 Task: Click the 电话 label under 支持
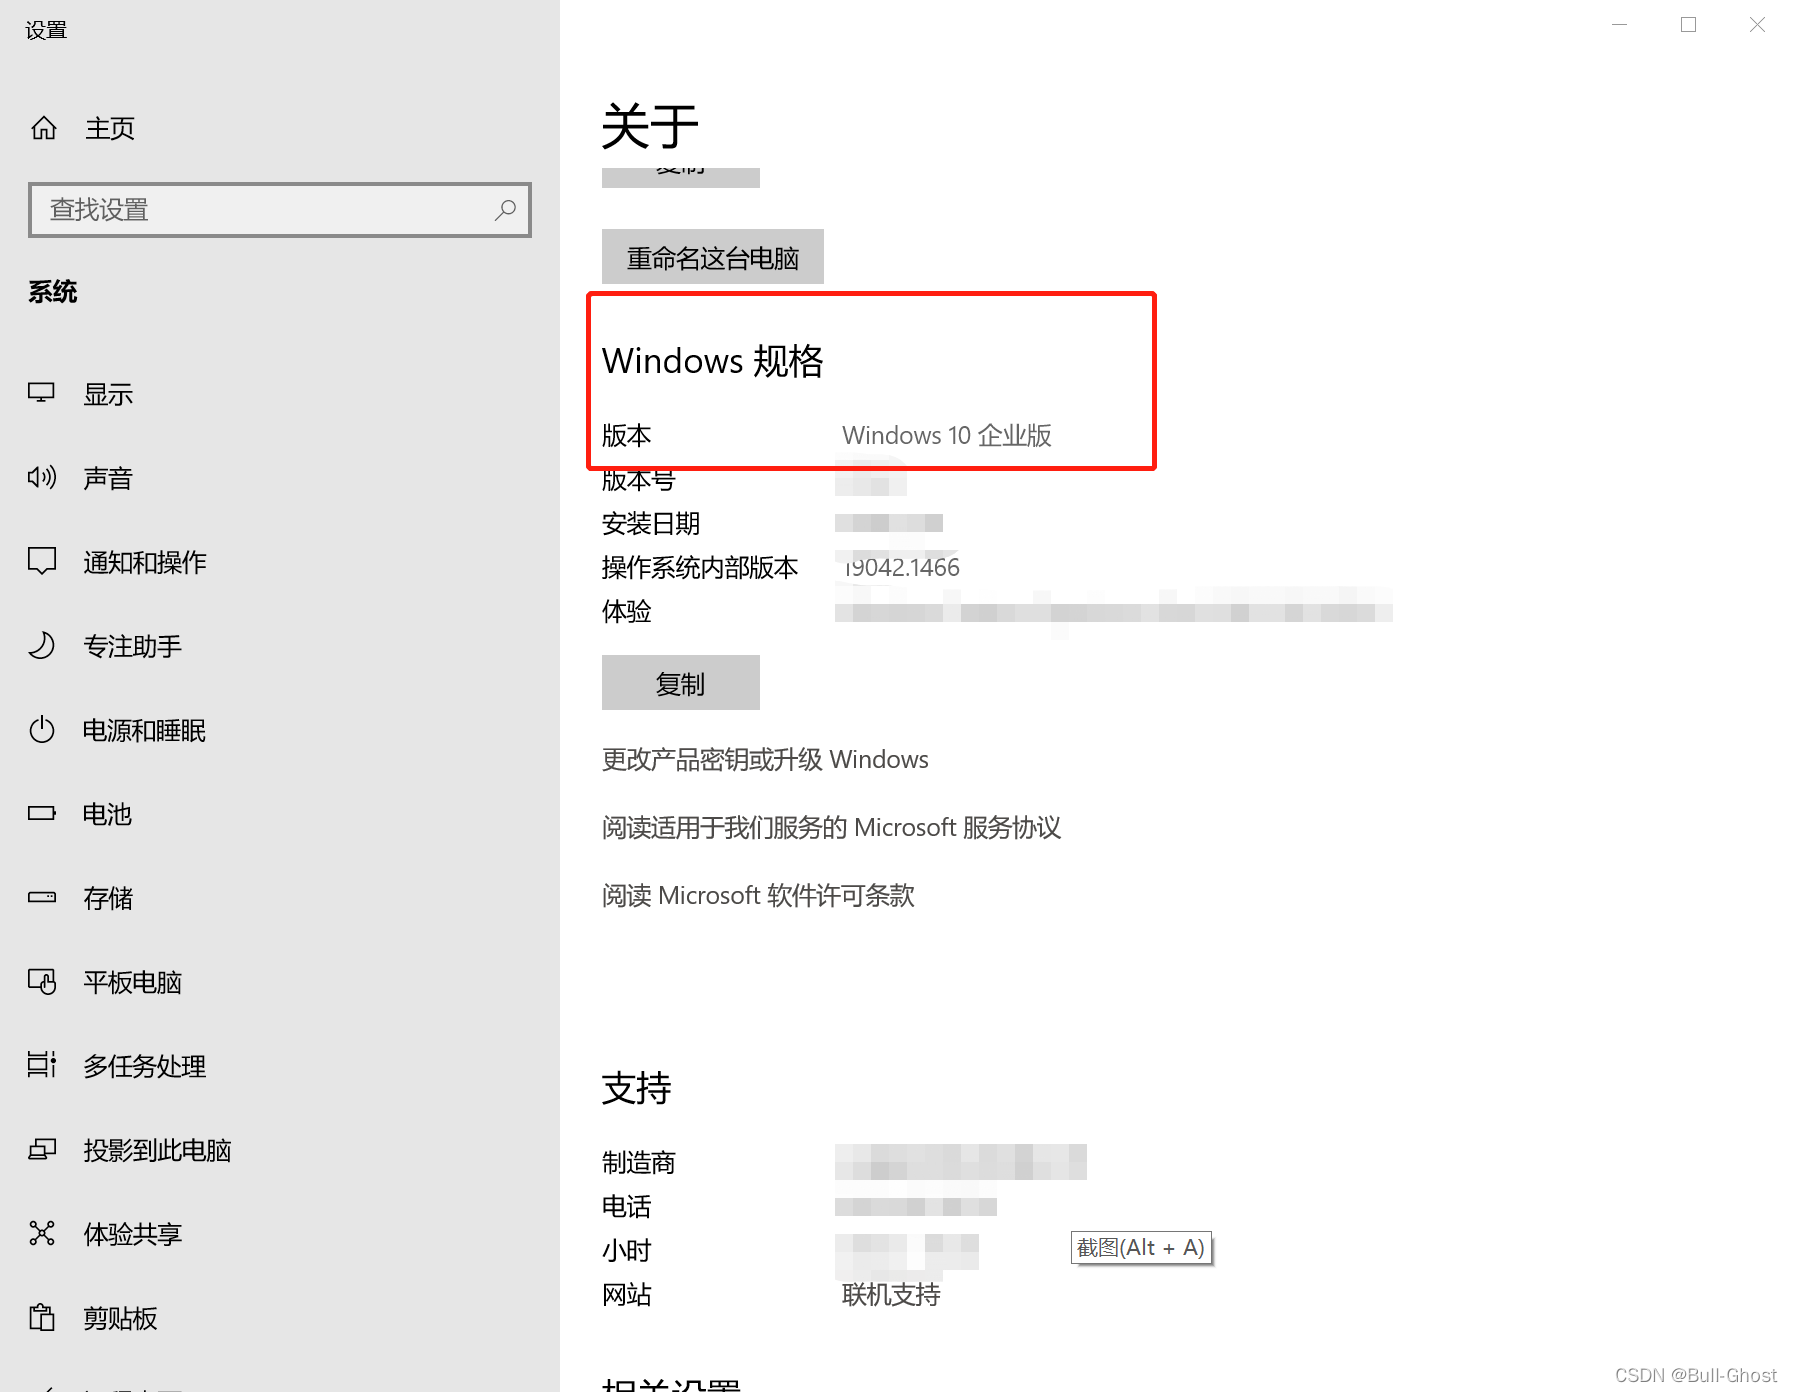(627, 1207)
